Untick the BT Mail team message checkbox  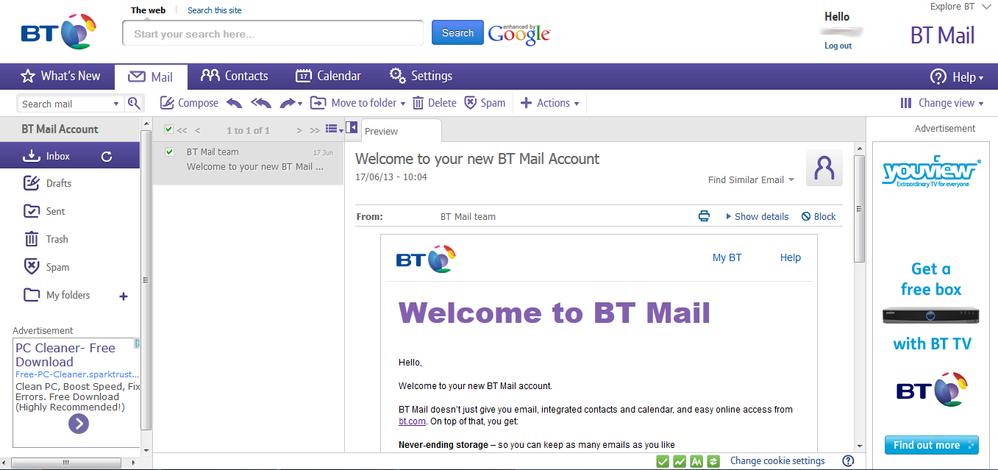[169, 152]
